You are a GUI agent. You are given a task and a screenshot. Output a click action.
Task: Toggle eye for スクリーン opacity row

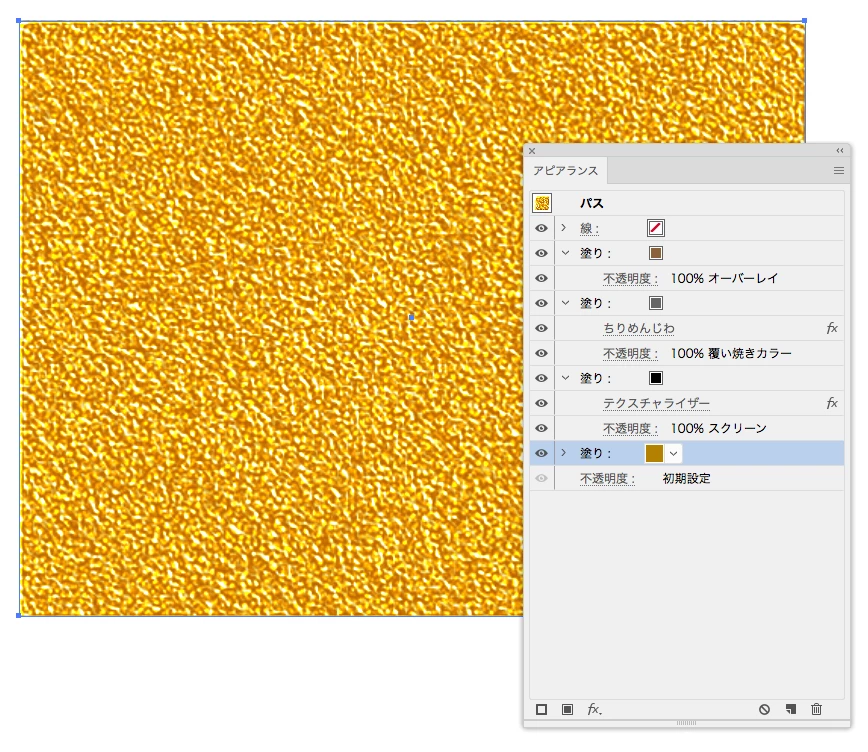click(x=541, y=428)
